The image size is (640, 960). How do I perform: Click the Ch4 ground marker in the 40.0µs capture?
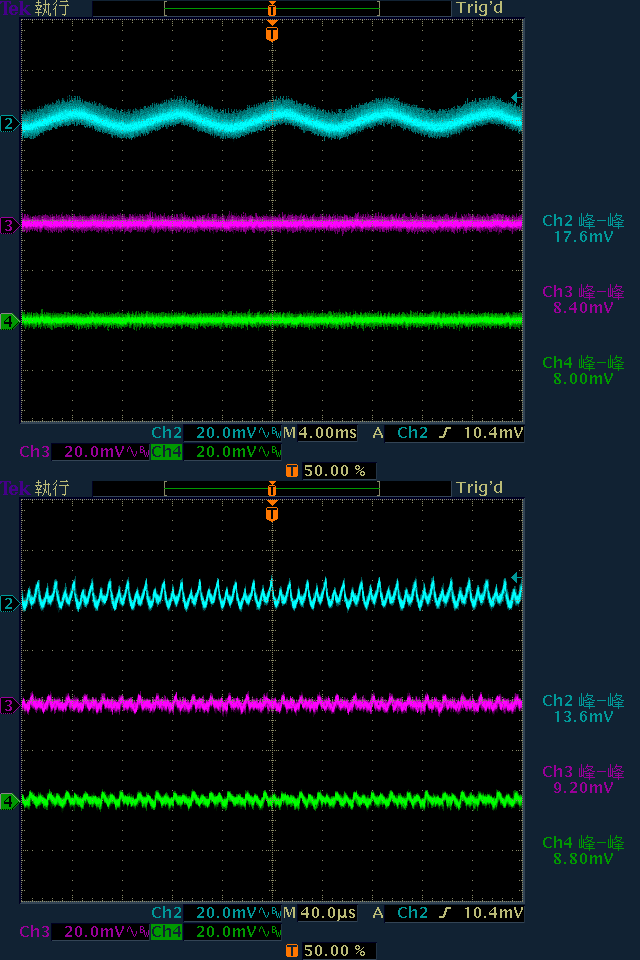[9, 800]
